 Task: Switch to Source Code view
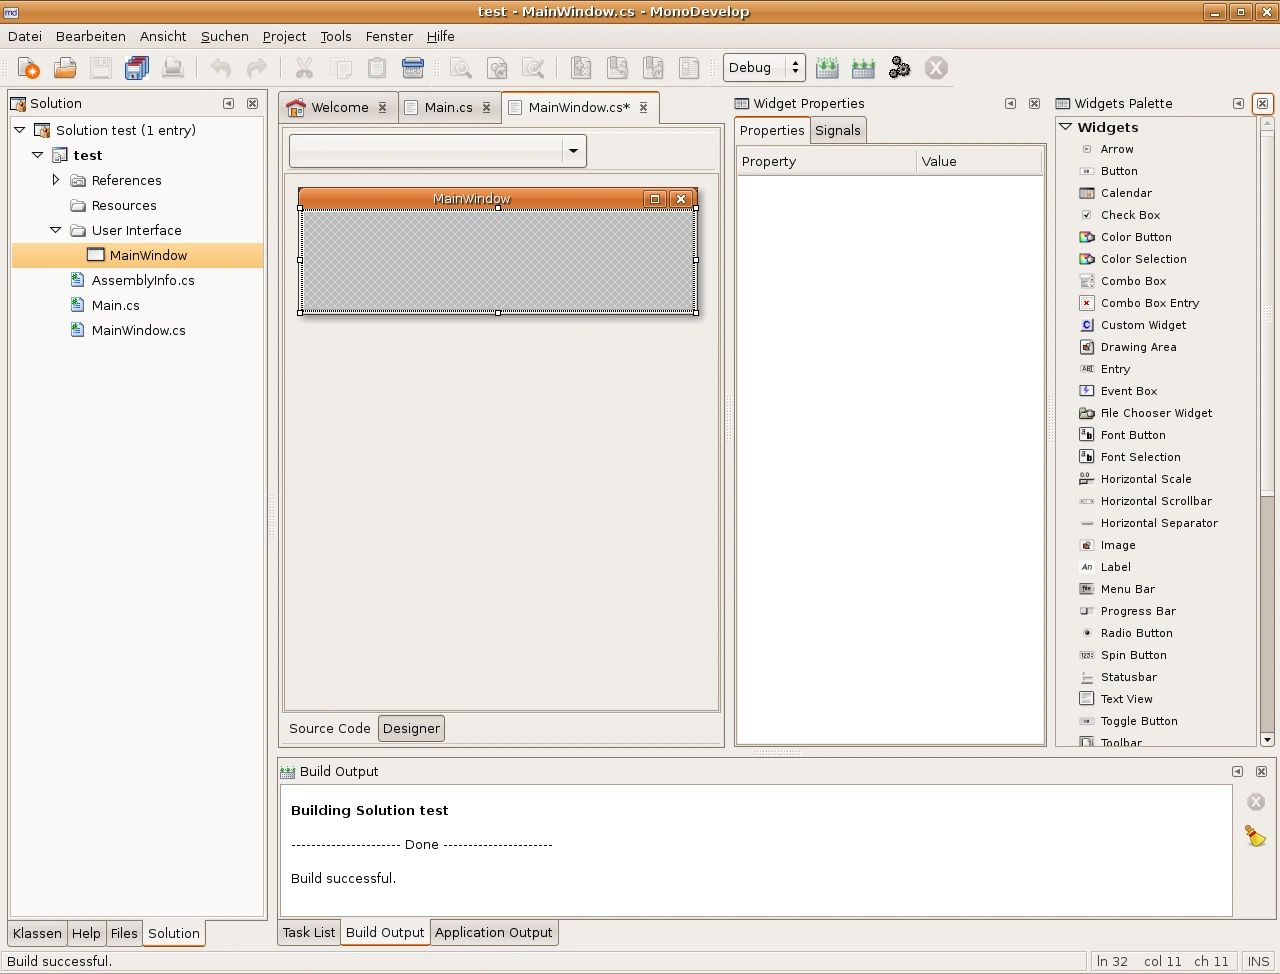click(x=329, y=728)
